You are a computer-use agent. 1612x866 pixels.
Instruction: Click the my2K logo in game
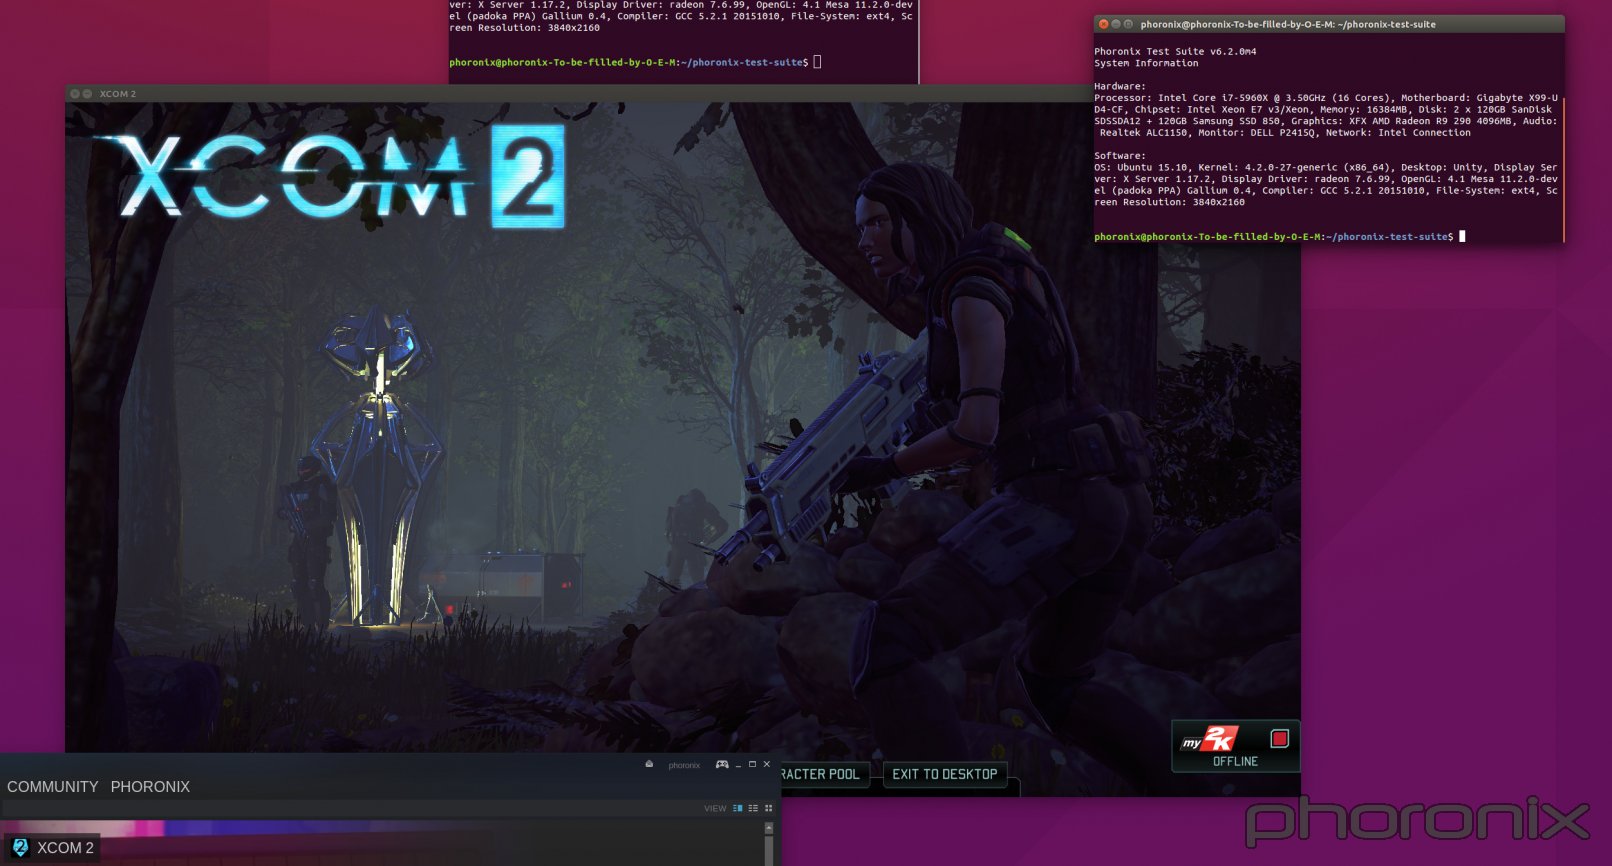(x=1211, y=740)
